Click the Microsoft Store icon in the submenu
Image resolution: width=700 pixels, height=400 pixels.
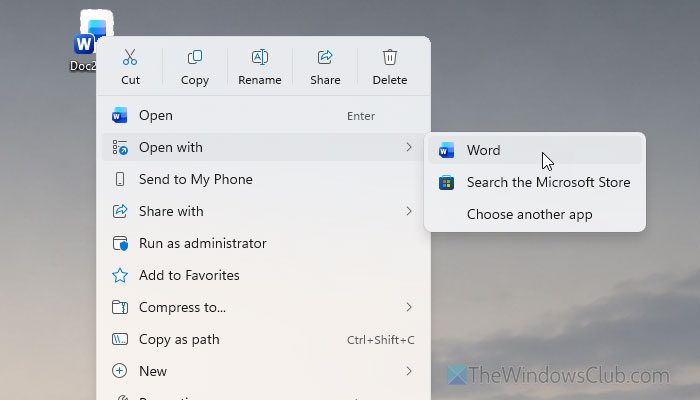[446, 183]
